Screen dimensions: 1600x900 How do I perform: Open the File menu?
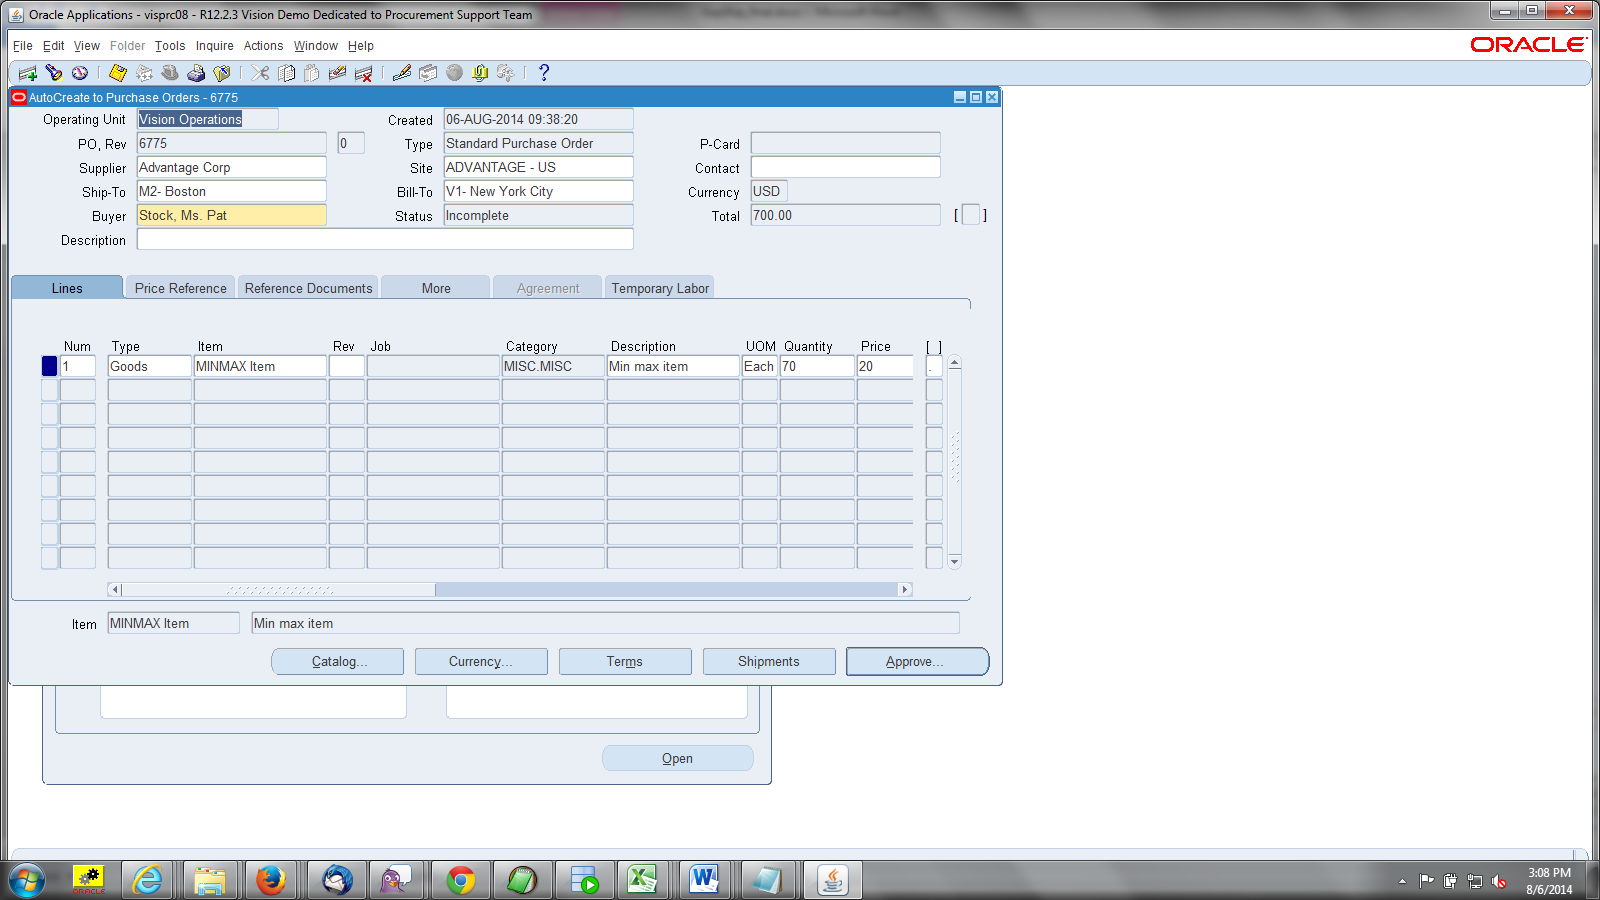(x=23, y=46)
